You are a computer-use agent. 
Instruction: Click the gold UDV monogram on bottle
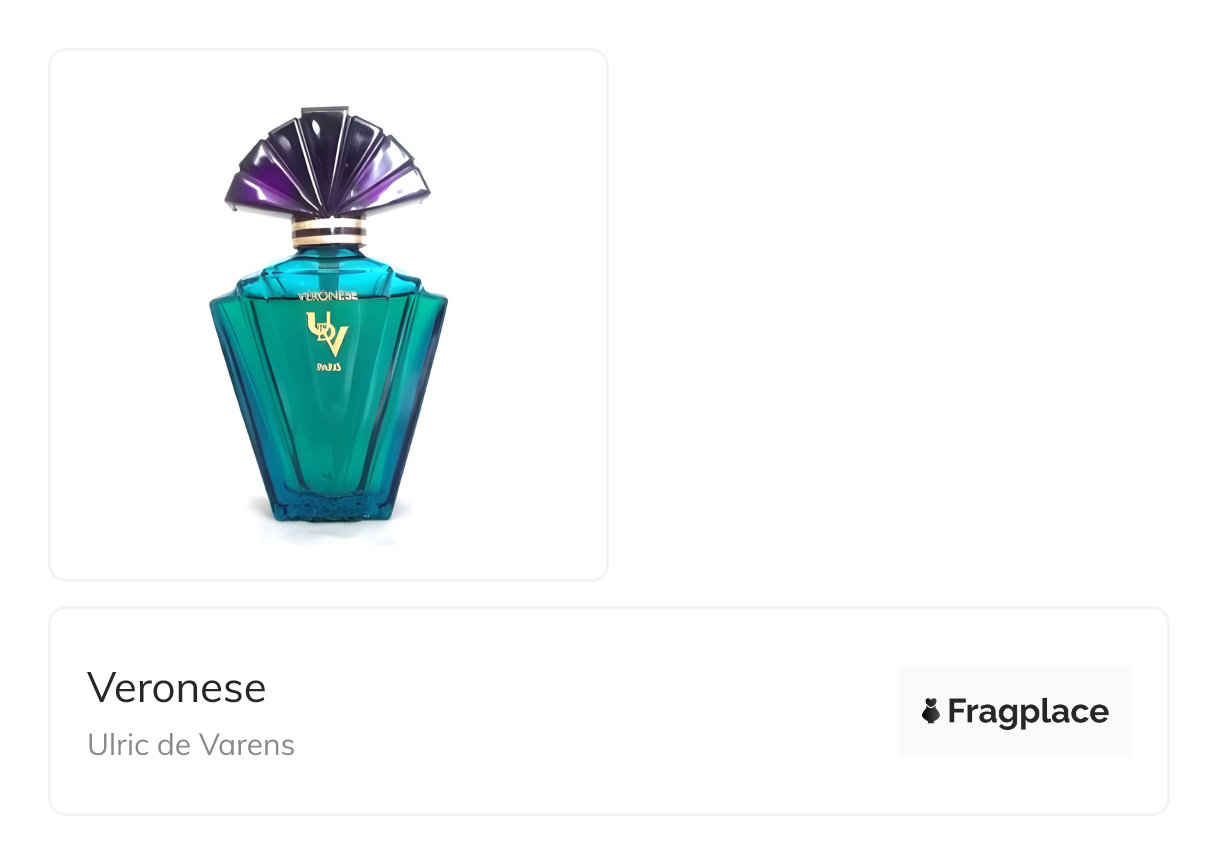click(327, 334)
